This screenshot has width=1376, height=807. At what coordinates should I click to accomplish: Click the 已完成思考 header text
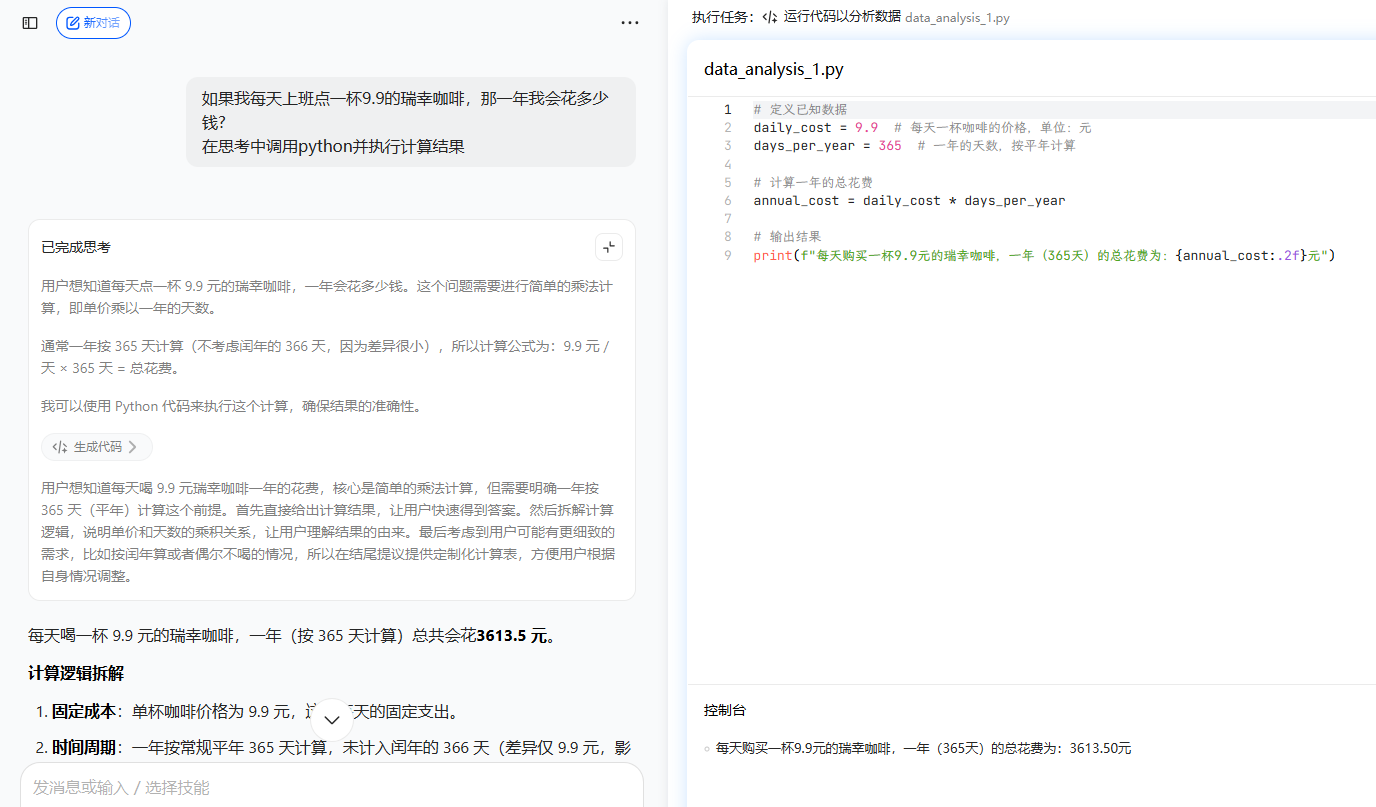[x=76, y=247]
